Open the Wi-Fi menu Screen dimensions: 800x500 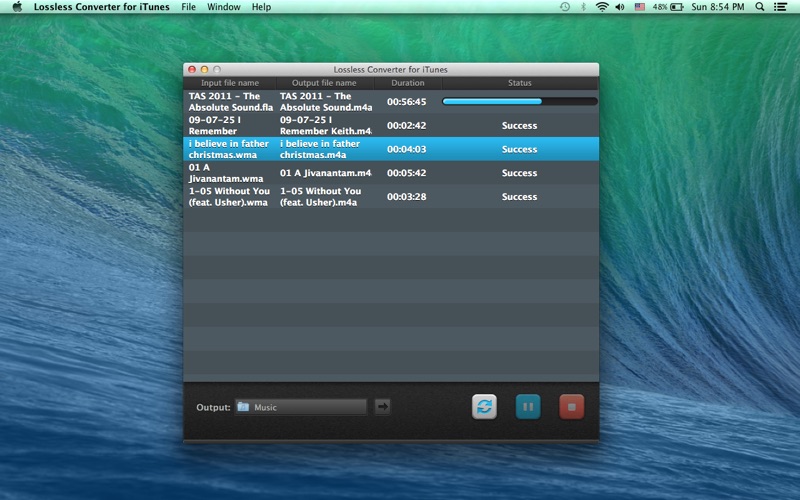(602, 7)
